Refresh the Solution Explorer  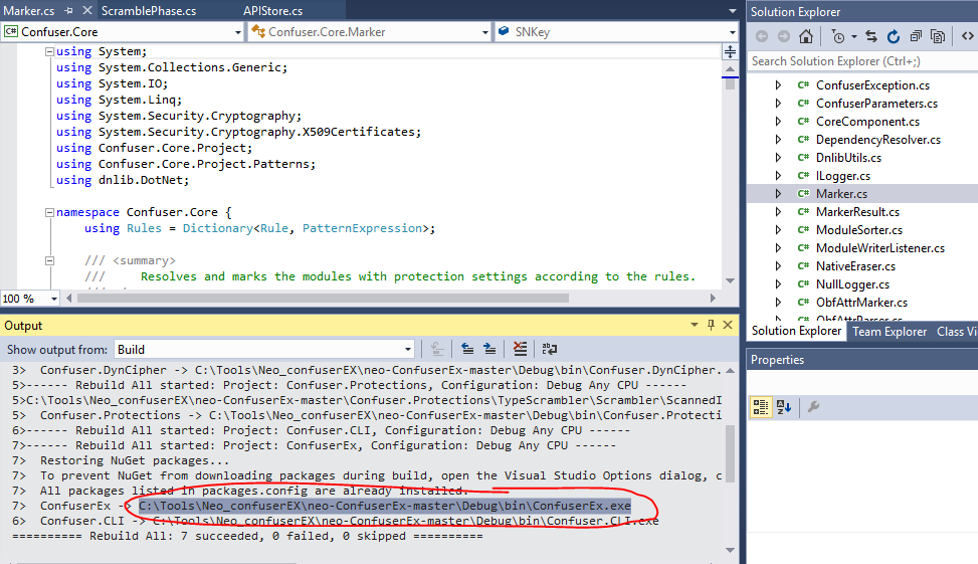(x=893, y=37)
